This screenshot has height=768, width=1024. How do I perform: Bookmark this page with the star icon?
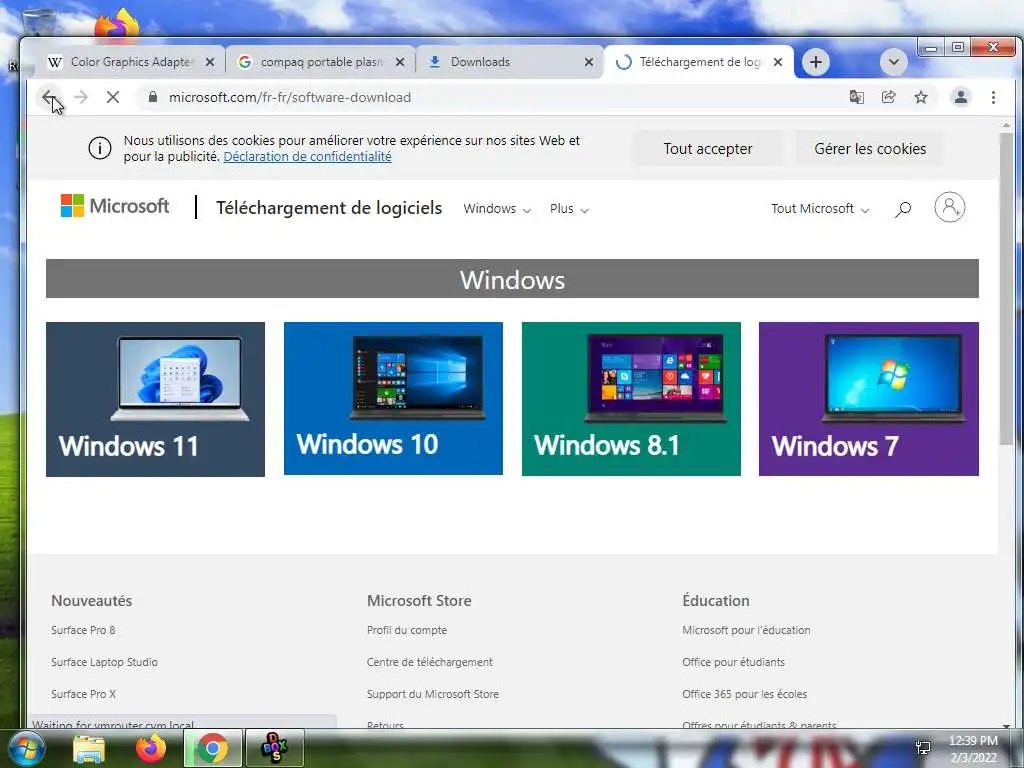pyautogui.click(x=921, y=97)
